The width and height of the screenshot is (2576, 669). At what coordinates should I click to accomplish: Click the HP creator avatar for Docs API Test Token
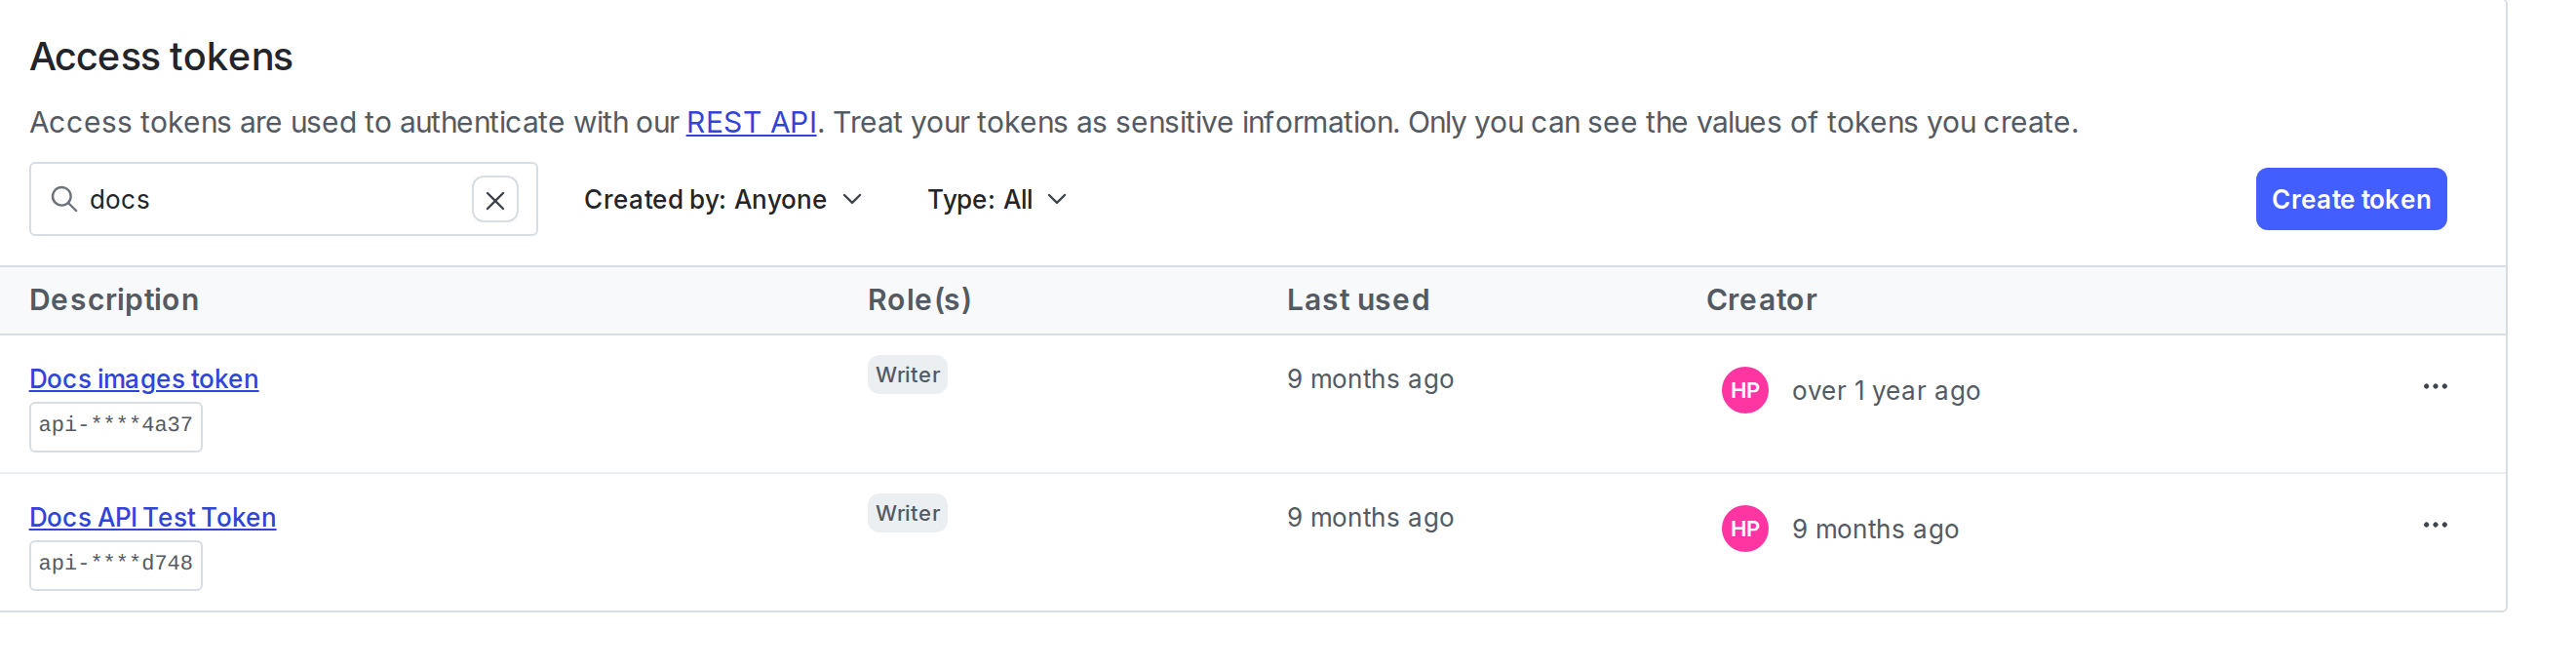coord(1744,529)
